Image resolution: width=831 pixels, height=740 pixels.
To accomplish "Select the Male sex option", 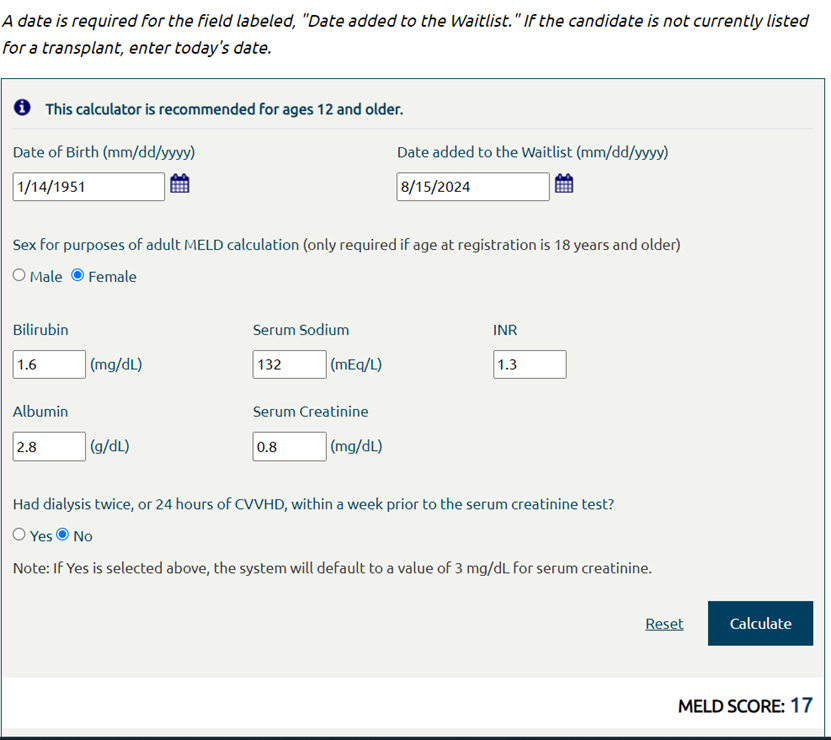I will tap(20, 276).
